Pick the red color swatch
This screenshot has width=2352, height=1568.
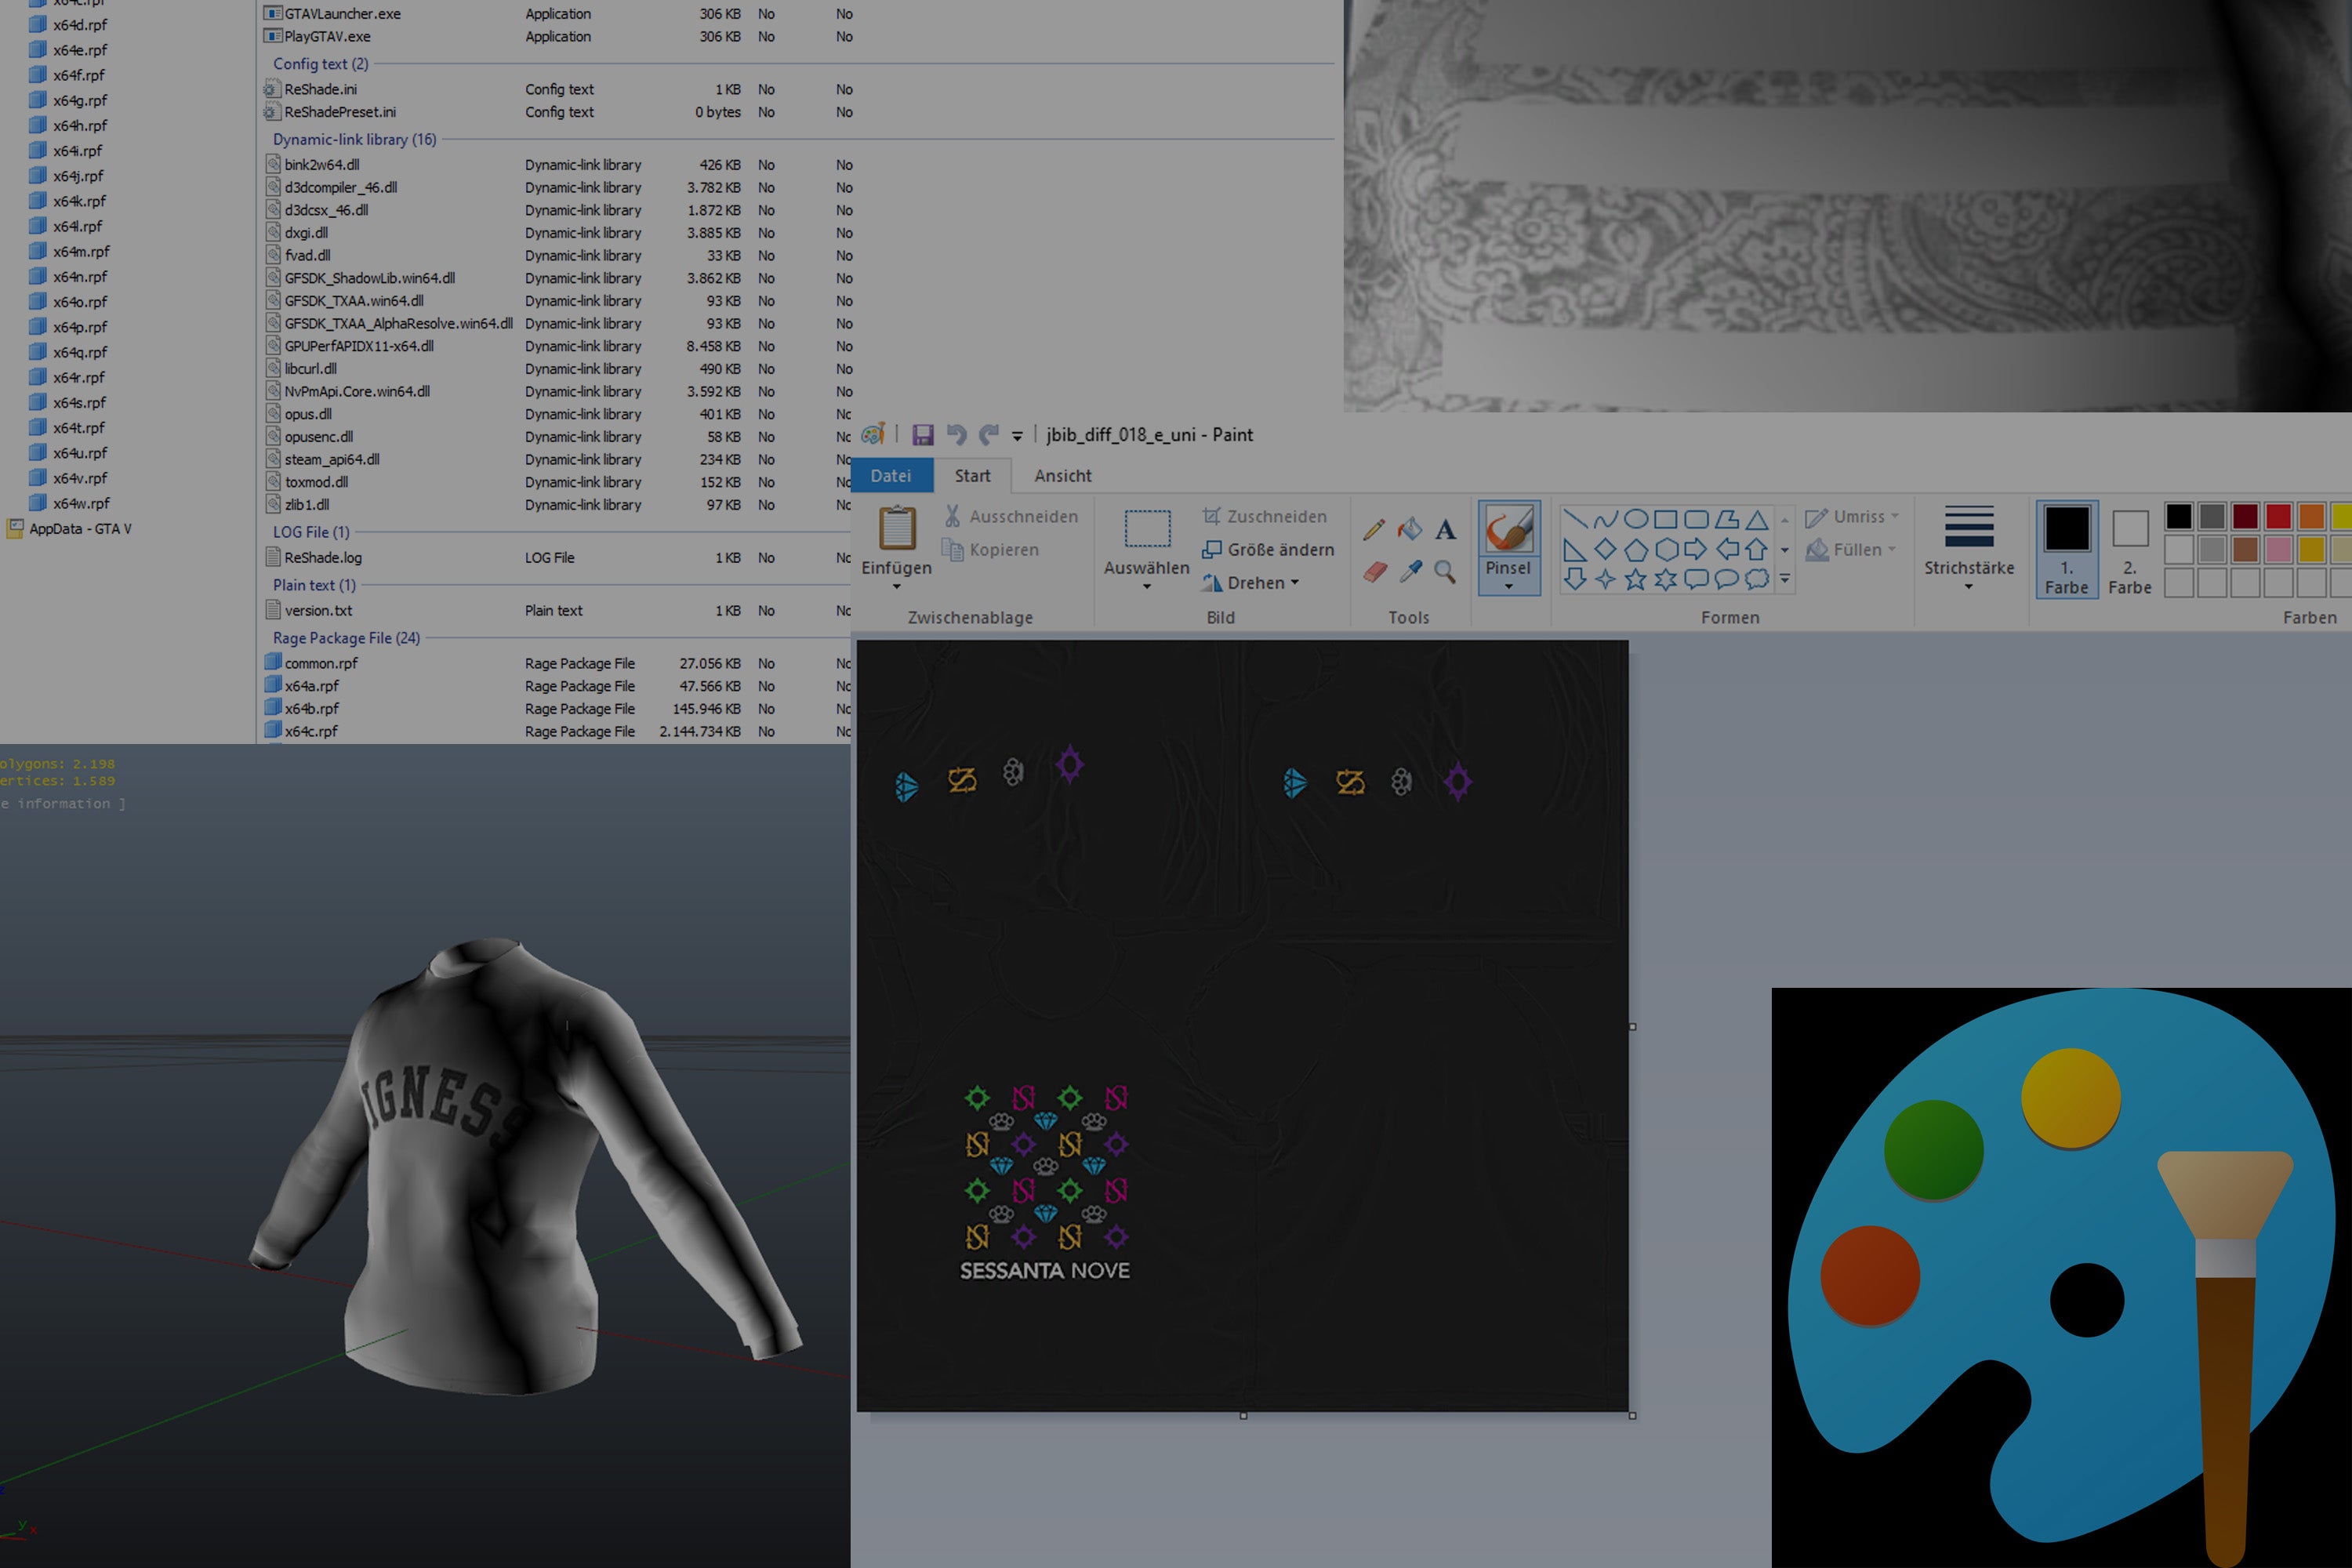2278,516
